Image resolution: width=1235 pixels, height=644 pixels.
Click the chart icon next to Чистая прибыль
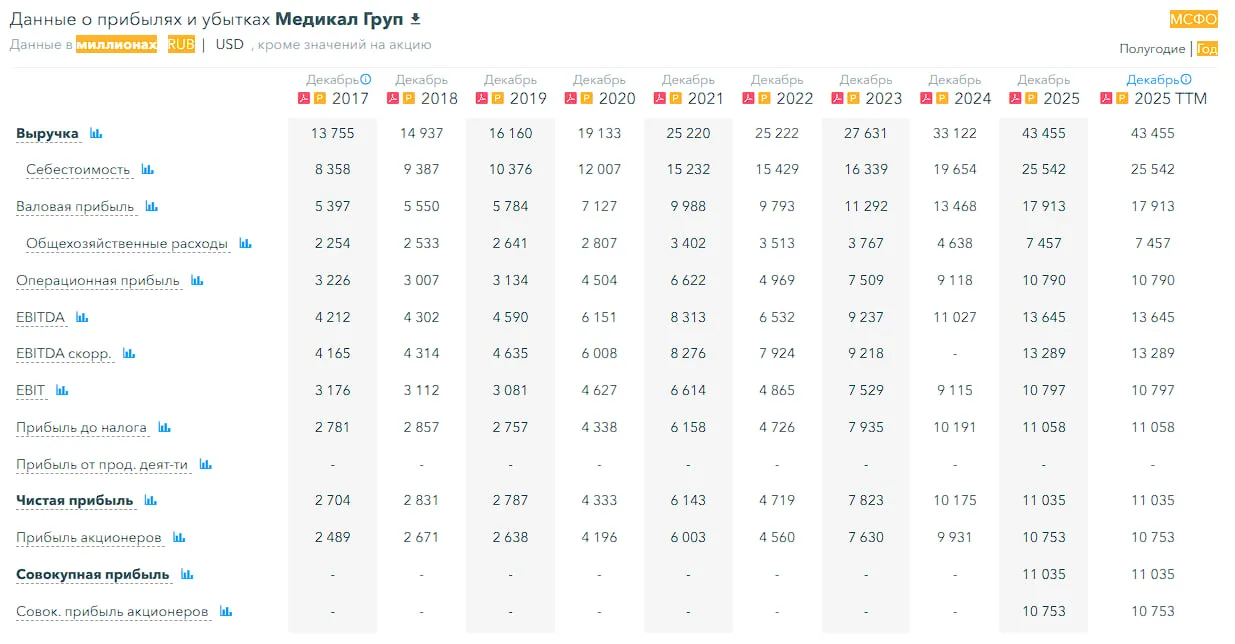point(151,501)
